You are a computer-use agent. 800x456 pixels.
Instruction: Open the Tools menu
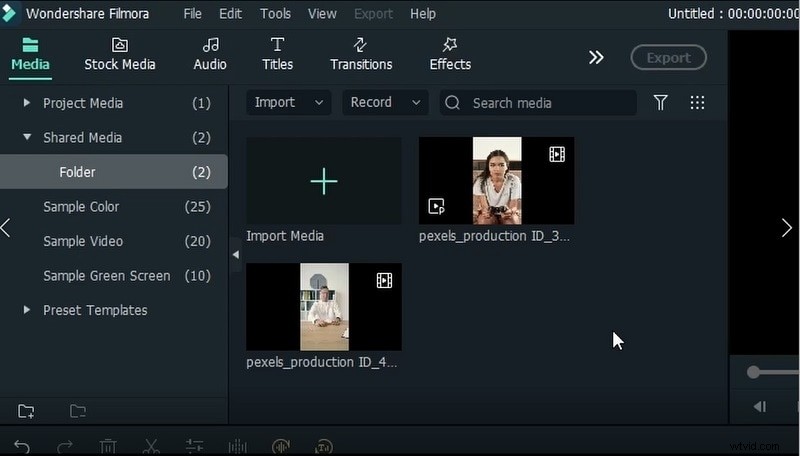[275, 14]
